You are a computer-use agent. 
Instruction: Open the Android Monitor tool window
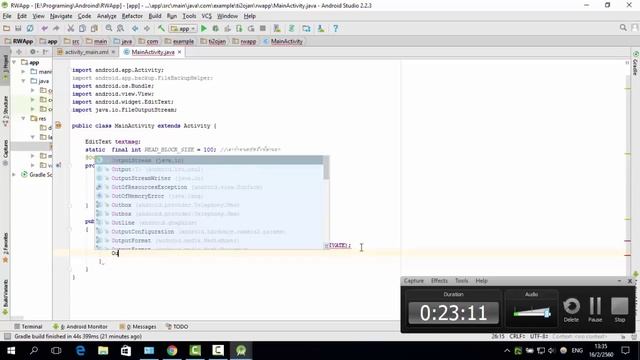click(x=80, y=327)
